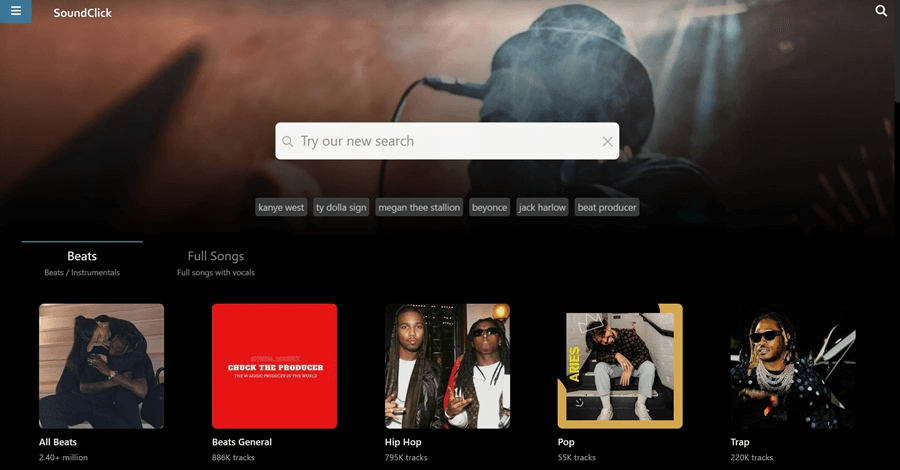Click the '886K tracks' count text
Viewport: 900px width, 470px height.
tap(233, 457)
